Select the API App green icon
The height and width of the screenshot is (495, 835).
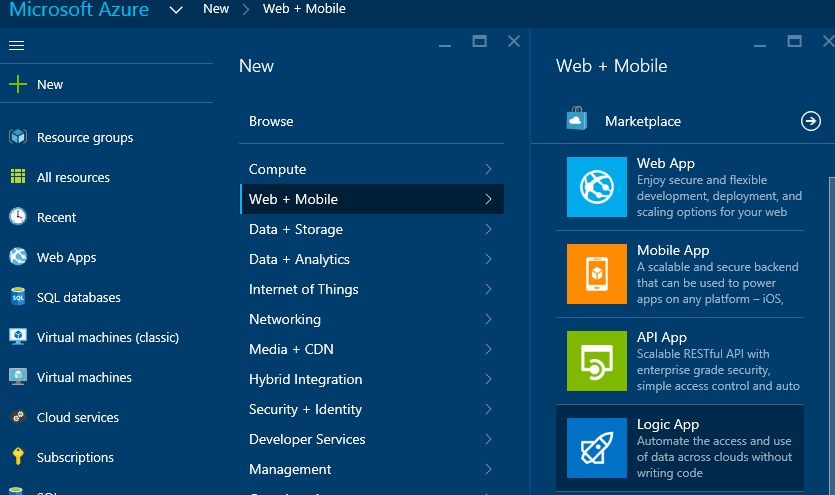596,361
